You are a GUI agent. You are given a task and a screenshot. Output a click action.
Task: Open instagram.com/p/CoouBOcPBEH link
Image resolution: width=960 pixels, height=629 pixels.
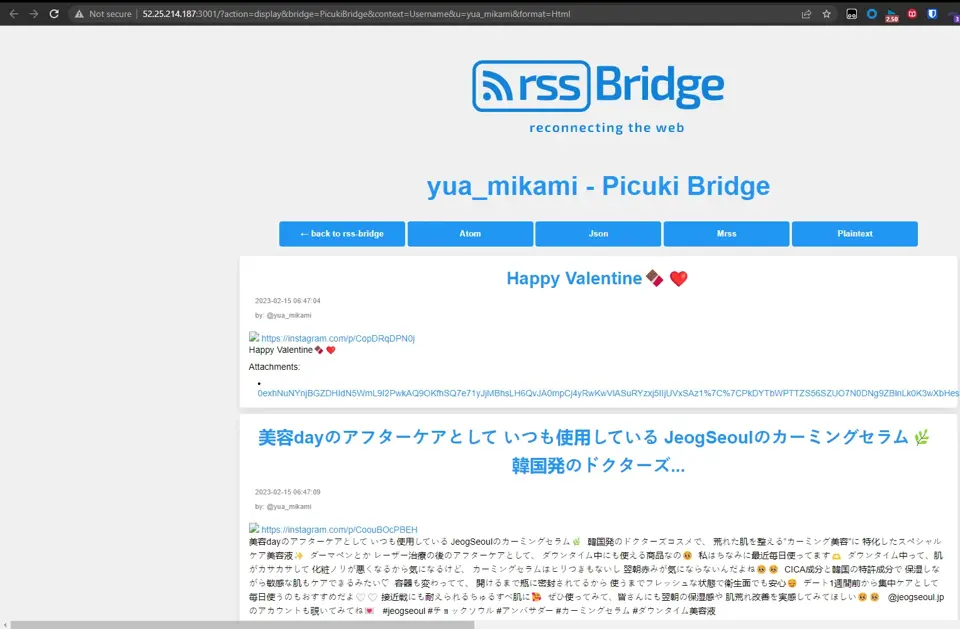pyautogui.click(x=339, y=529)
